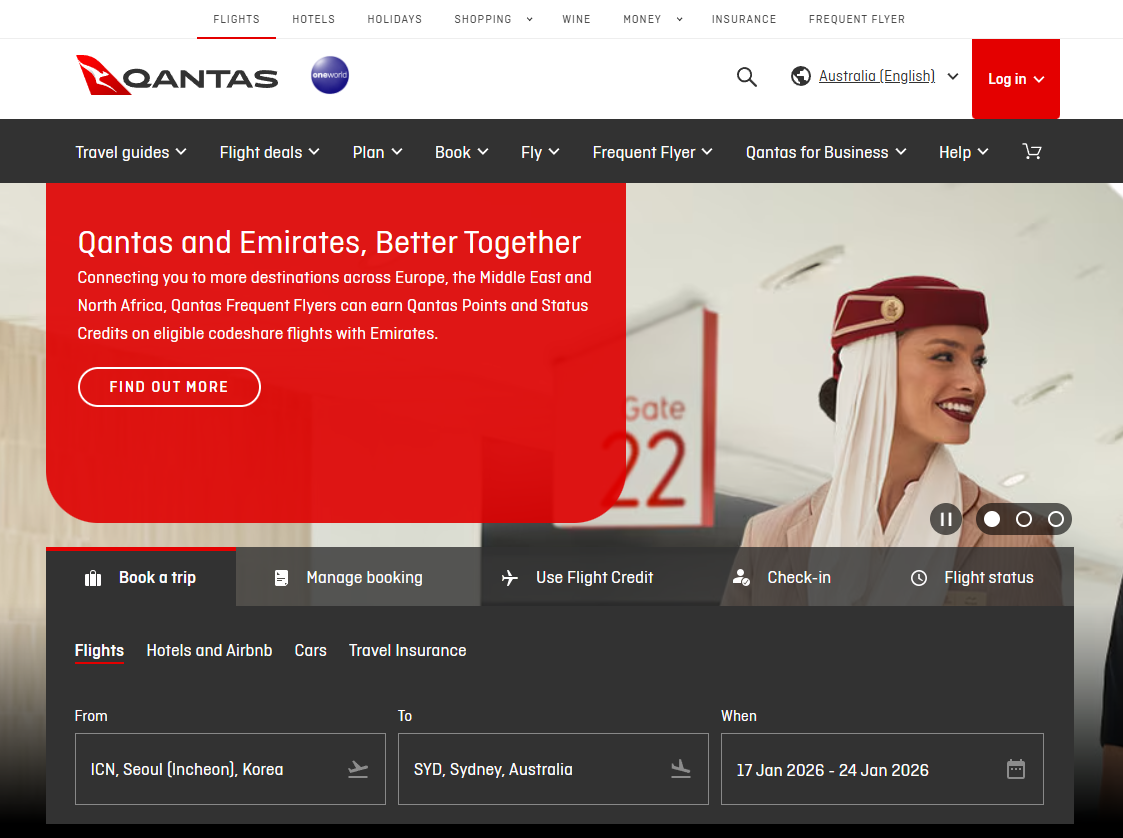This screenshot has width=1123, height=838.
Task: Go to INSURANCE in top bar
Action: coord(744,19)
